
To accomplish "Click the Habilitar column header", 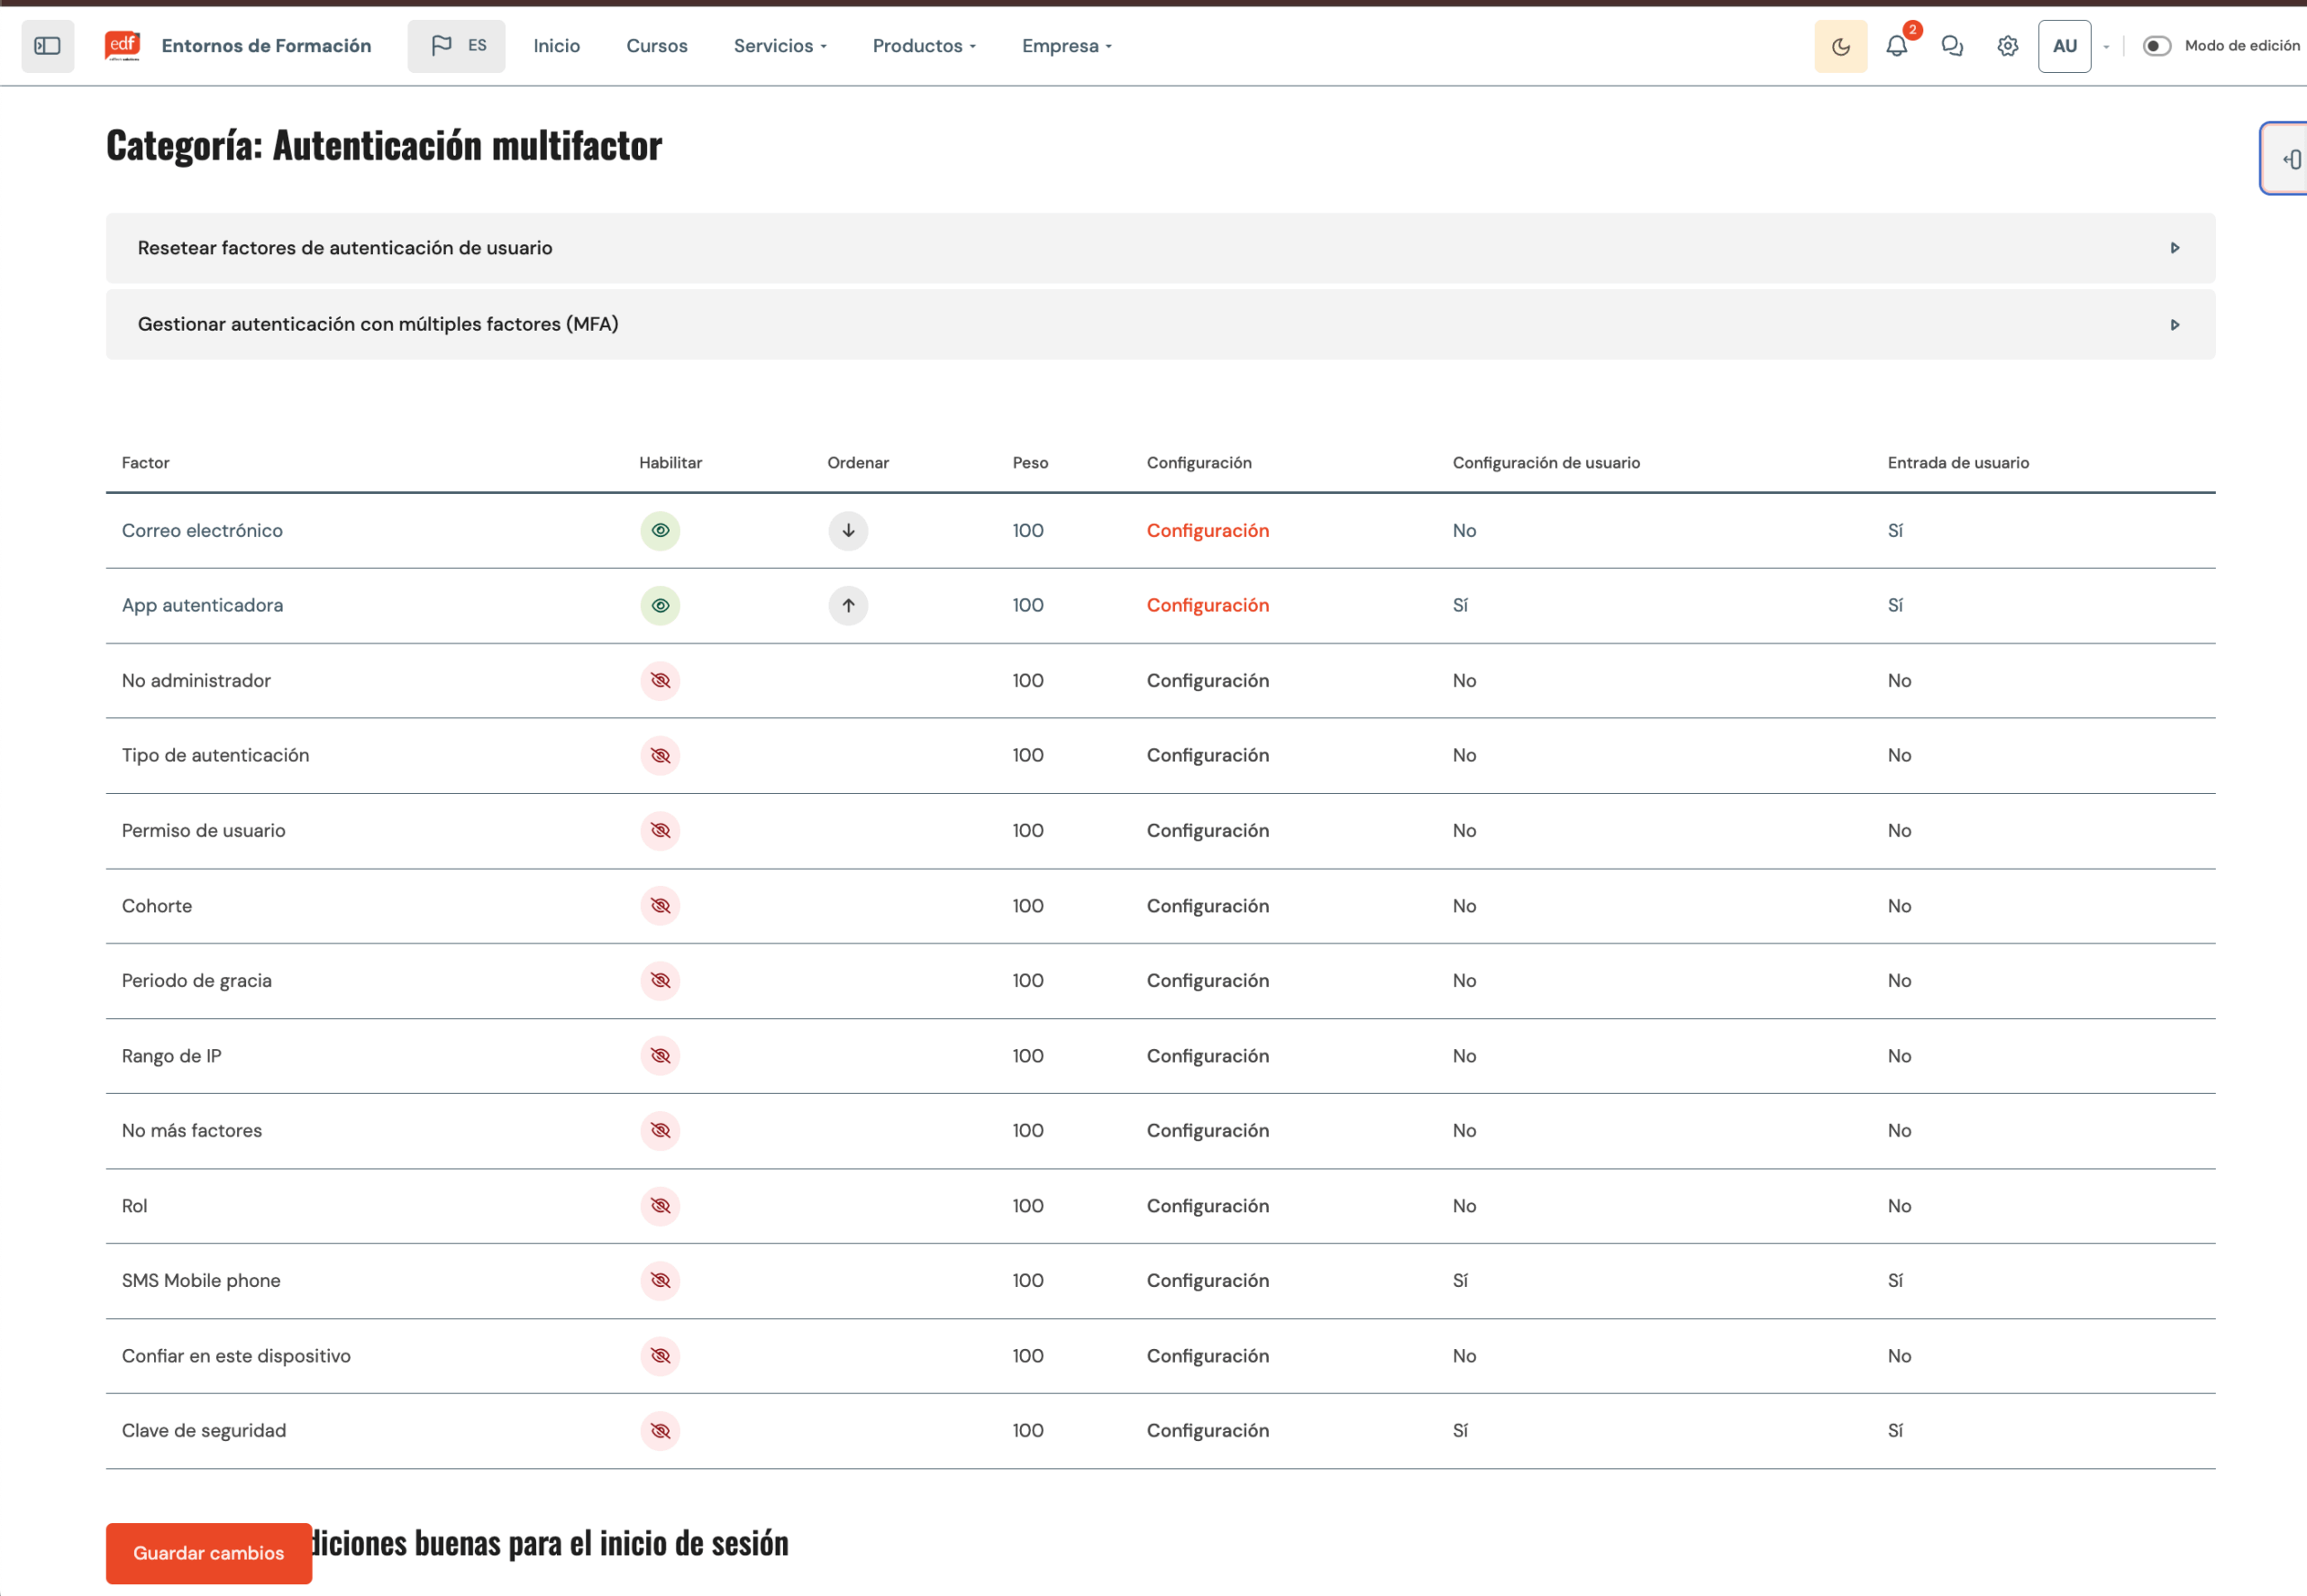I will [x=671, y=463].
